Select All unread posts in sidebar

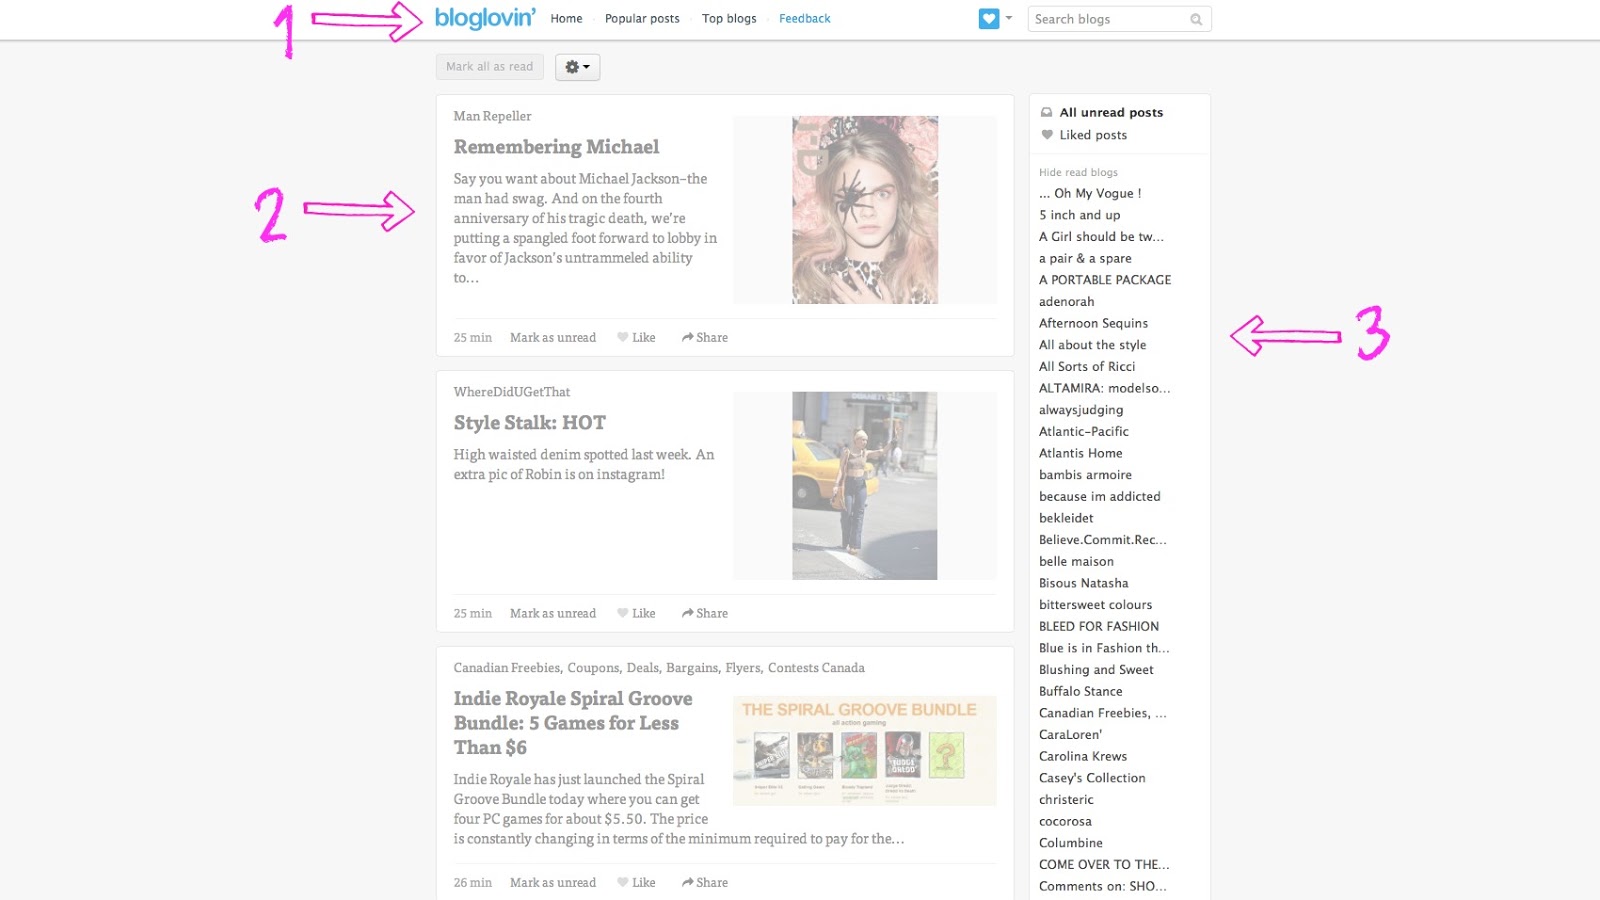pyautogui.click(x=1111, y=112)
